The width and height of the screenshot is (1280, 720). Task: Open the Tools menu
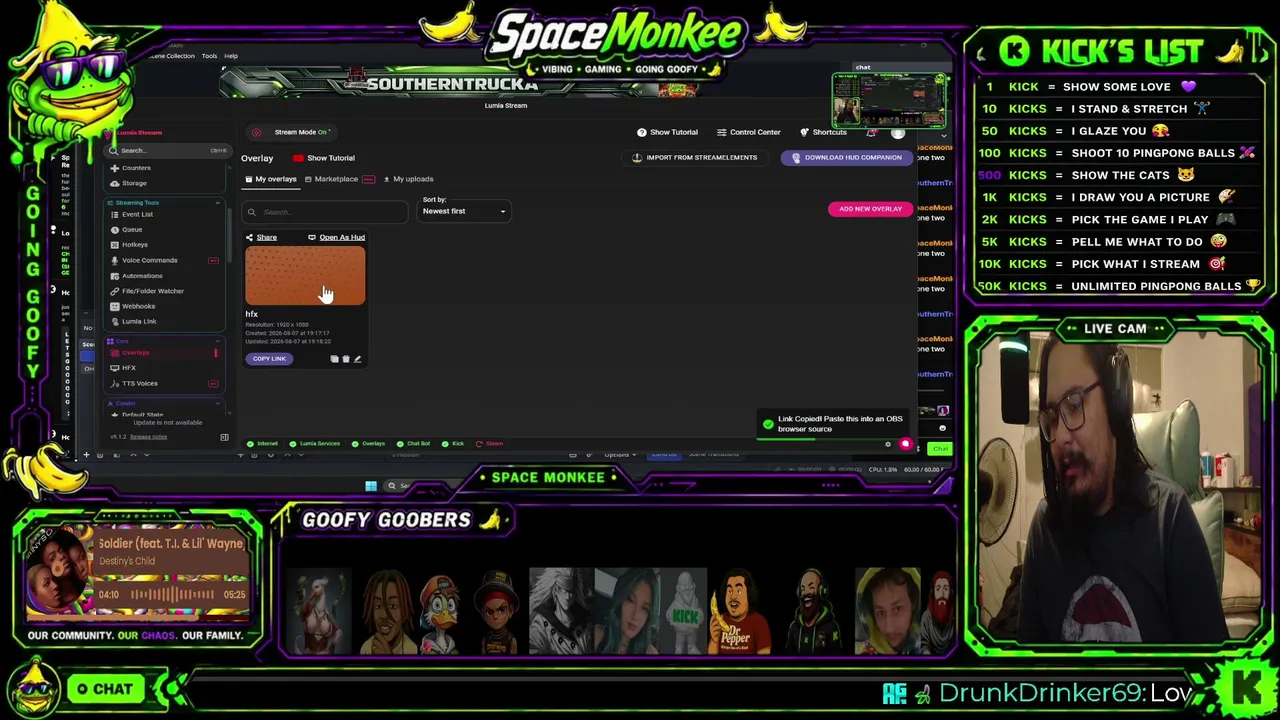209,56
